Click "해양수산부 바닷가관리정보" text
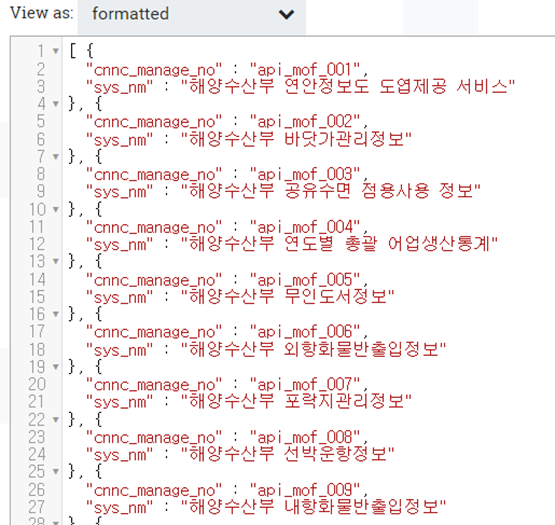 tap(297, 139)
